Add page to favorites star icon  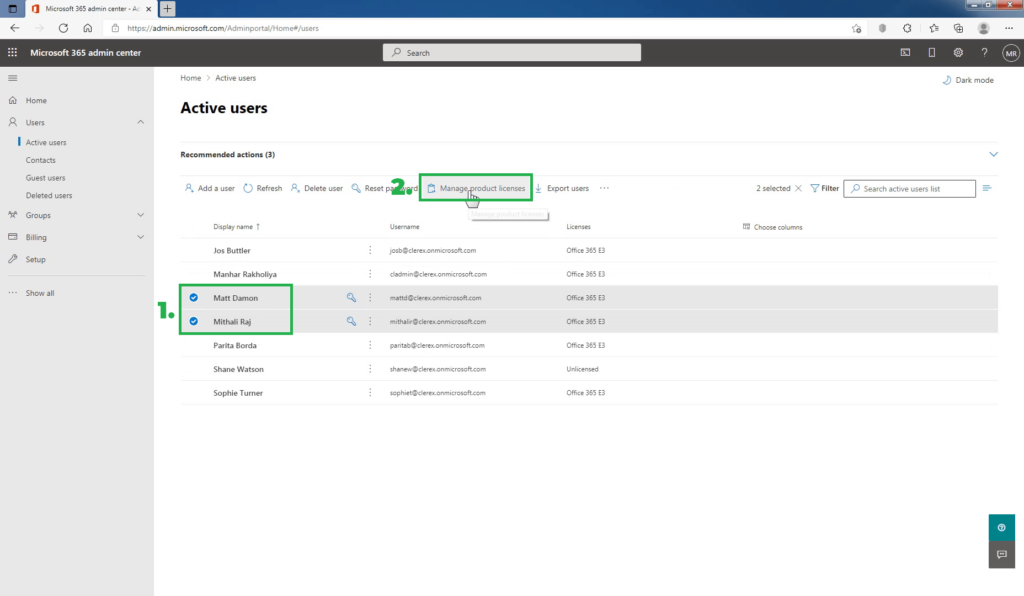click(856, 28)
